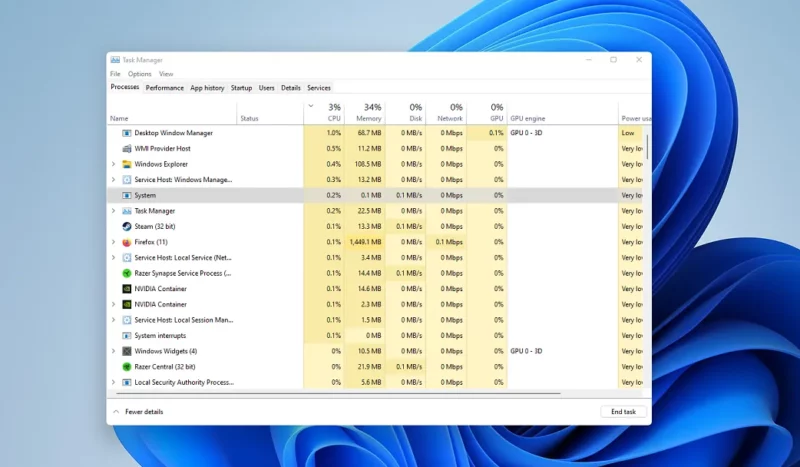Switch to the App history tab
This screenshot has width=800, height=467.
click(x=207, y=88)
